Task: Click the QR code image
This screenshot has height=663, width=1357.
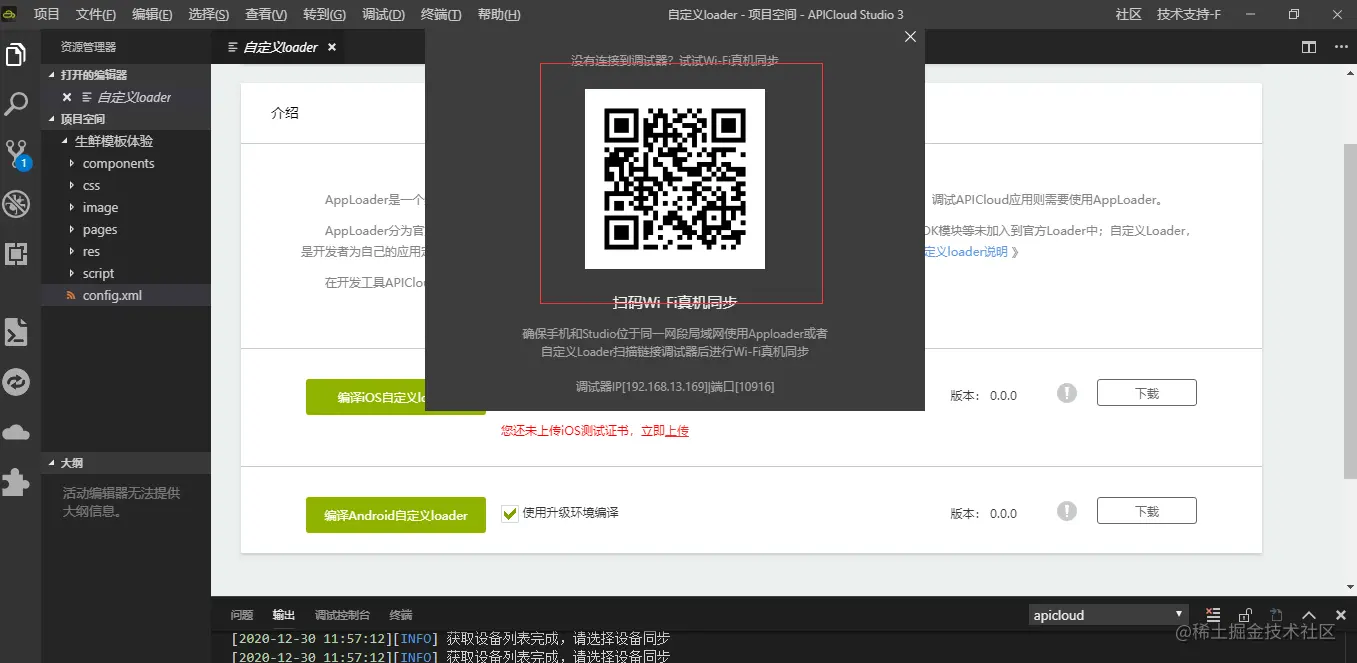Action: click(675, 179)
